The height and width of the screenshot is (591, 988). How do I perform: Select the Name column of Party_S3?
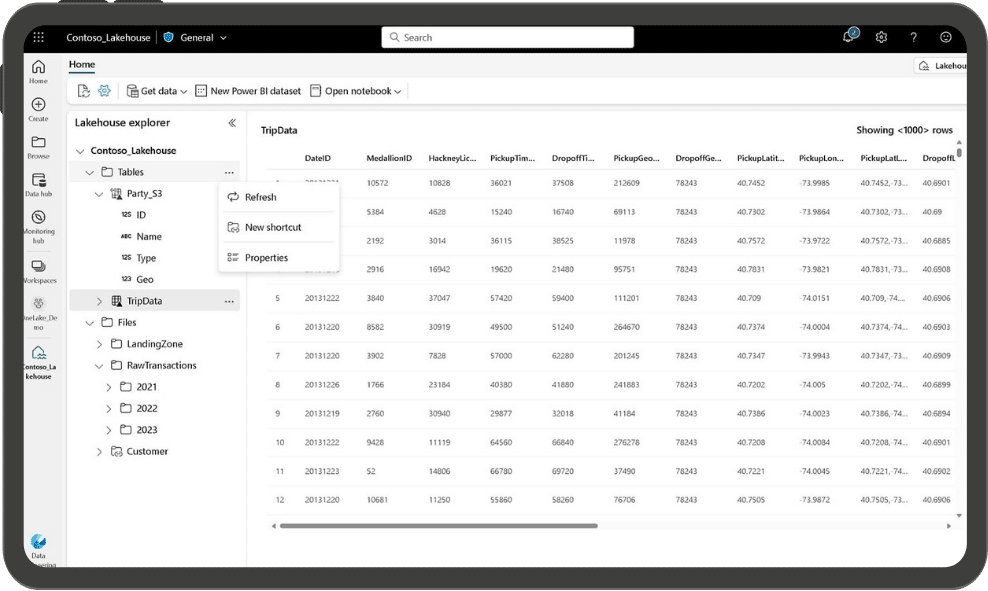point(149,236)
